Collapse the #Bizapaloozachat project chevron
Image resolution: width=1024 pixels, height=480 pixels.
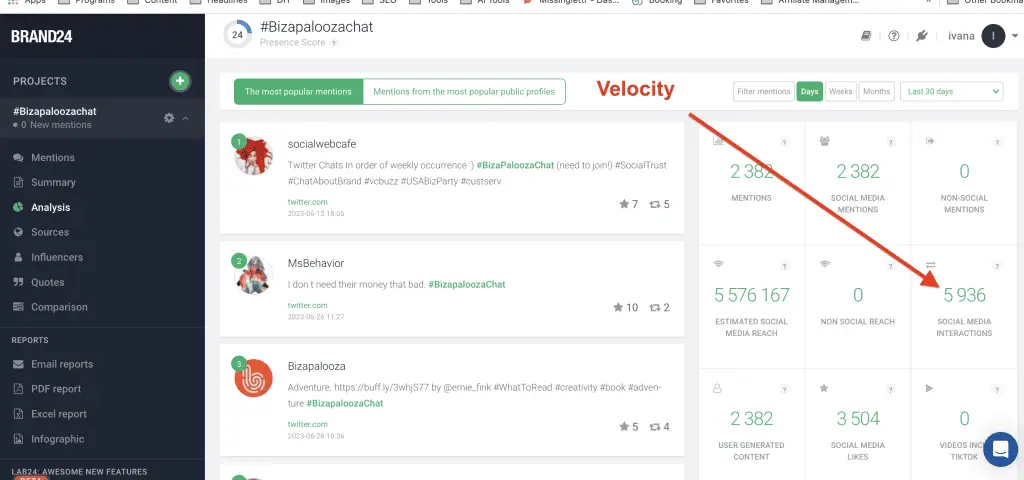coord(185,118)
